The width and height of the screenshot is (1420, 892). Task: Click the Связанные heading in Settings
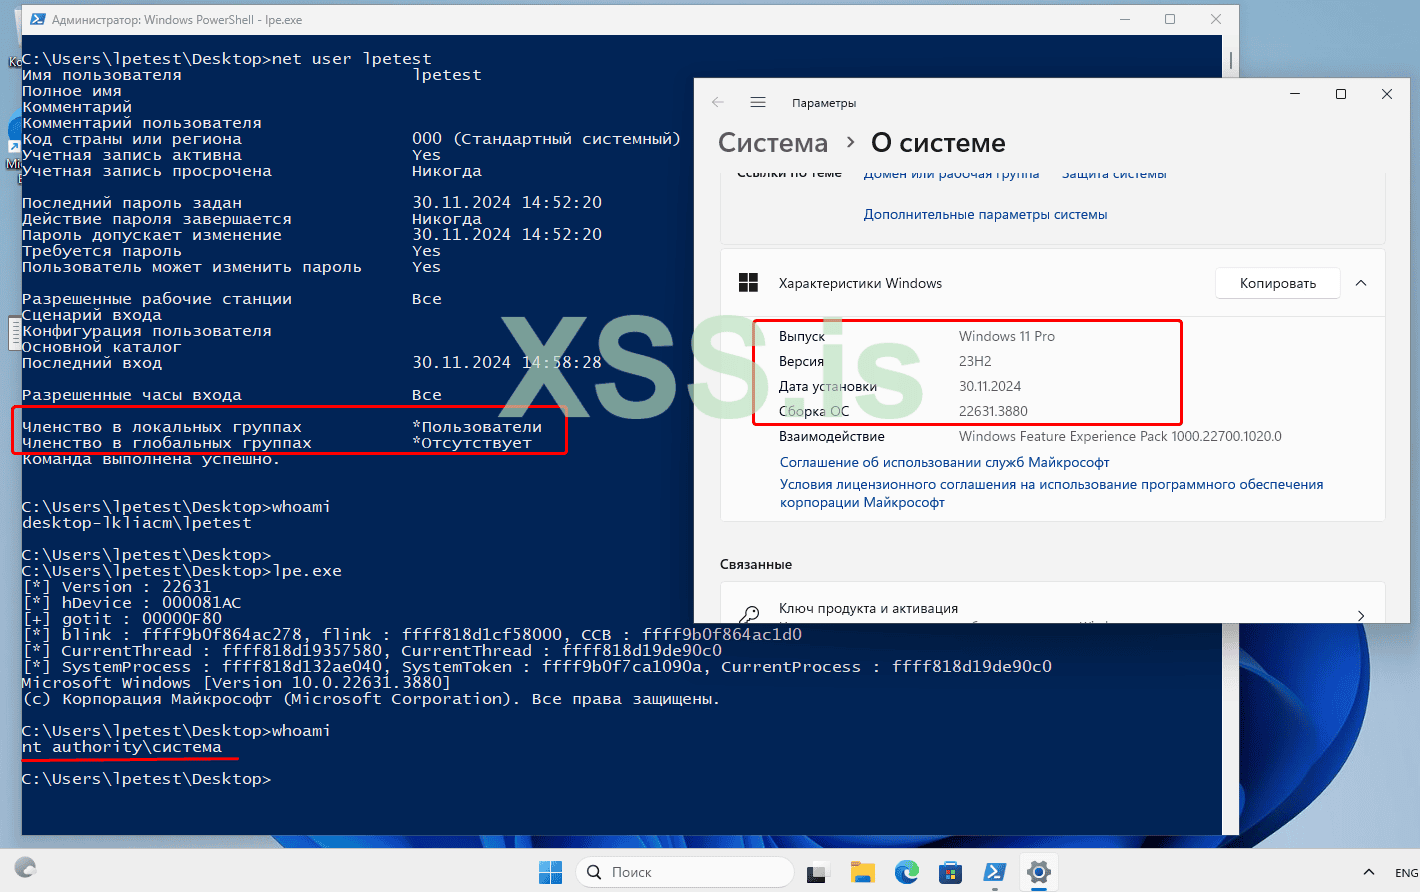tap(756, 564)
